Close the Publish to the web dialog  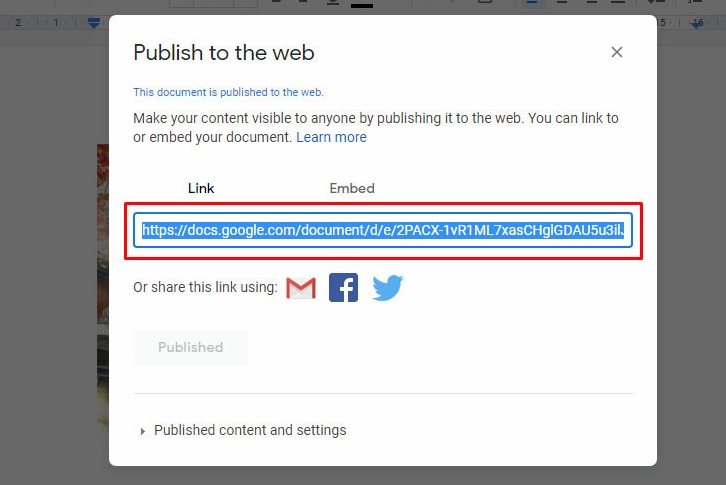(616, 52)
